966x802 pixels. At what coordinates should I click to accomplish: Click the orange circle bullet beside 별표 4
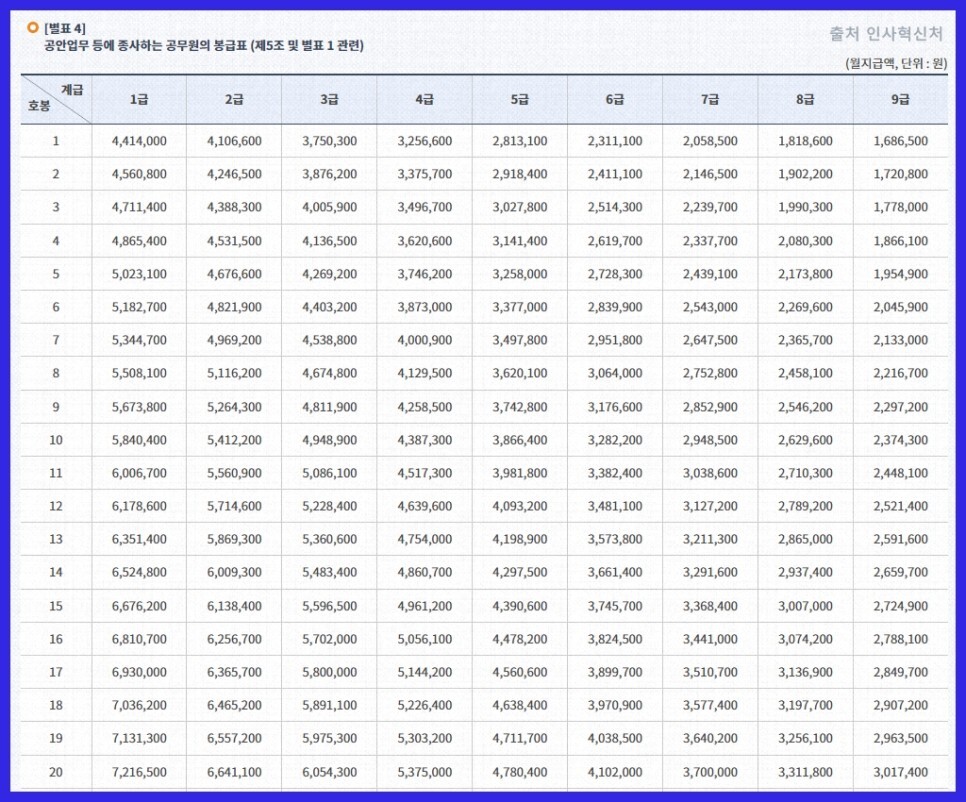33,28
